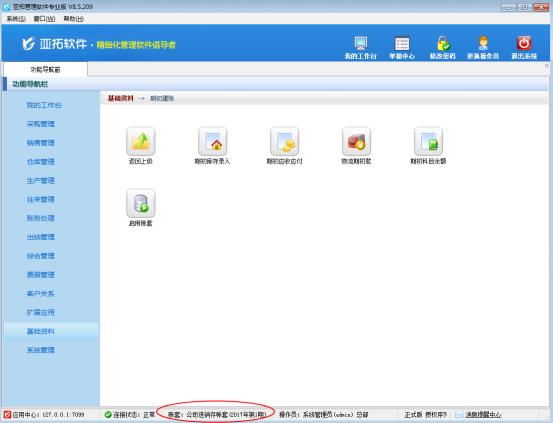Image resolution: width=553 pixels, height=423 pixels.
Task: Select 账务处理 in sidebar
Action: tap(41, 218)
